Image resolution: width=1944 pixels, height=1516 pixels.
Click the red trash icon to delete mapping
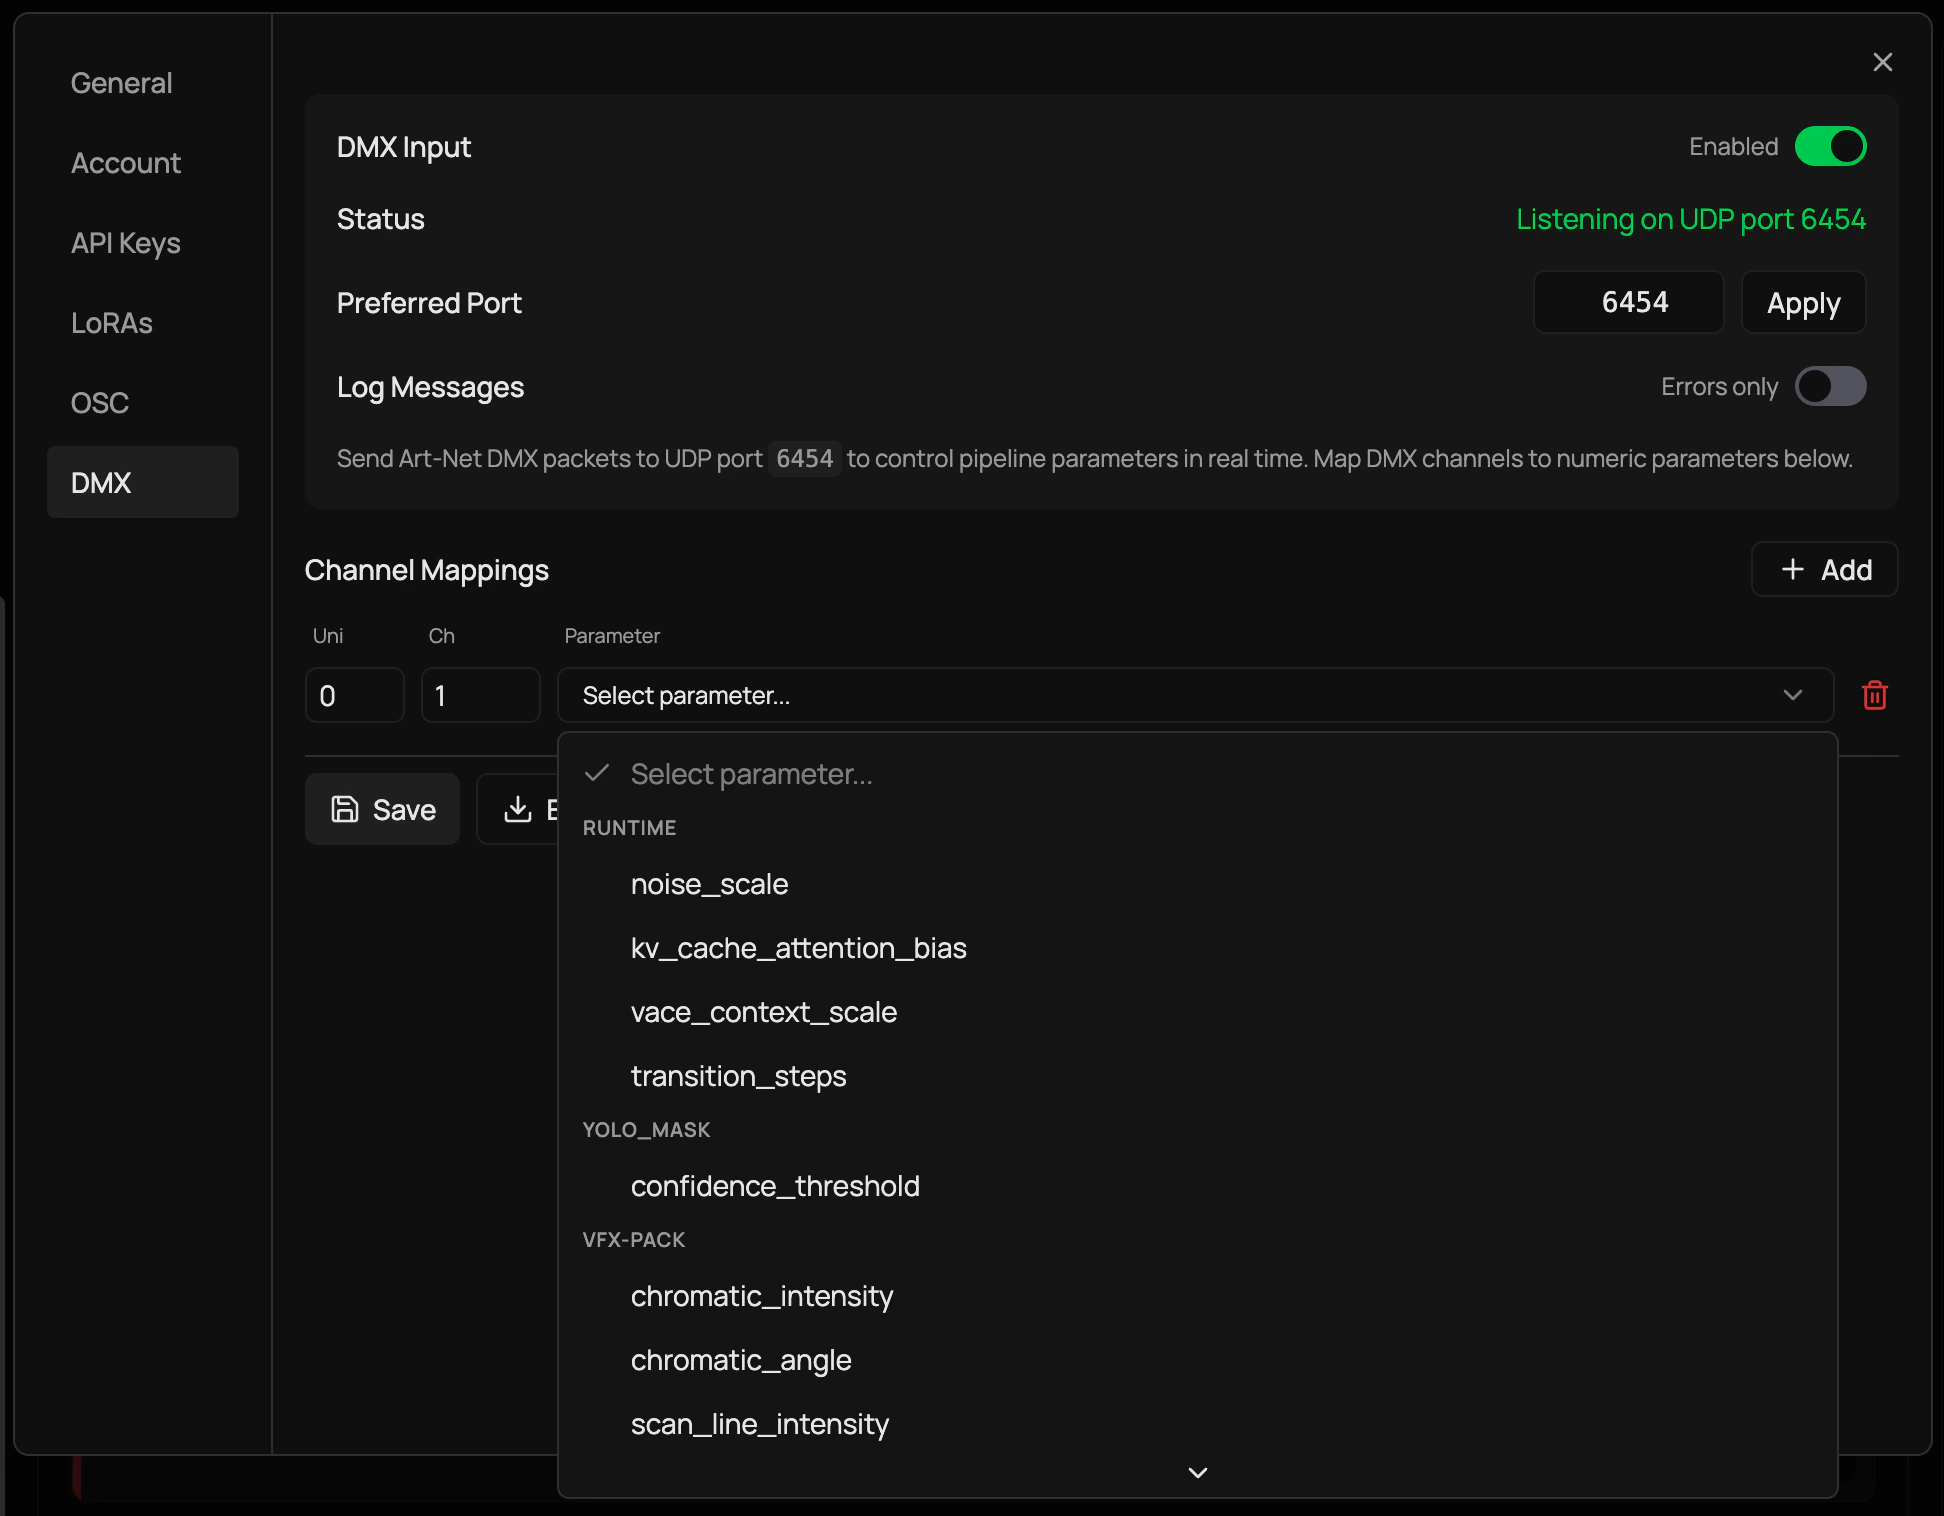tap(1875, 695)
